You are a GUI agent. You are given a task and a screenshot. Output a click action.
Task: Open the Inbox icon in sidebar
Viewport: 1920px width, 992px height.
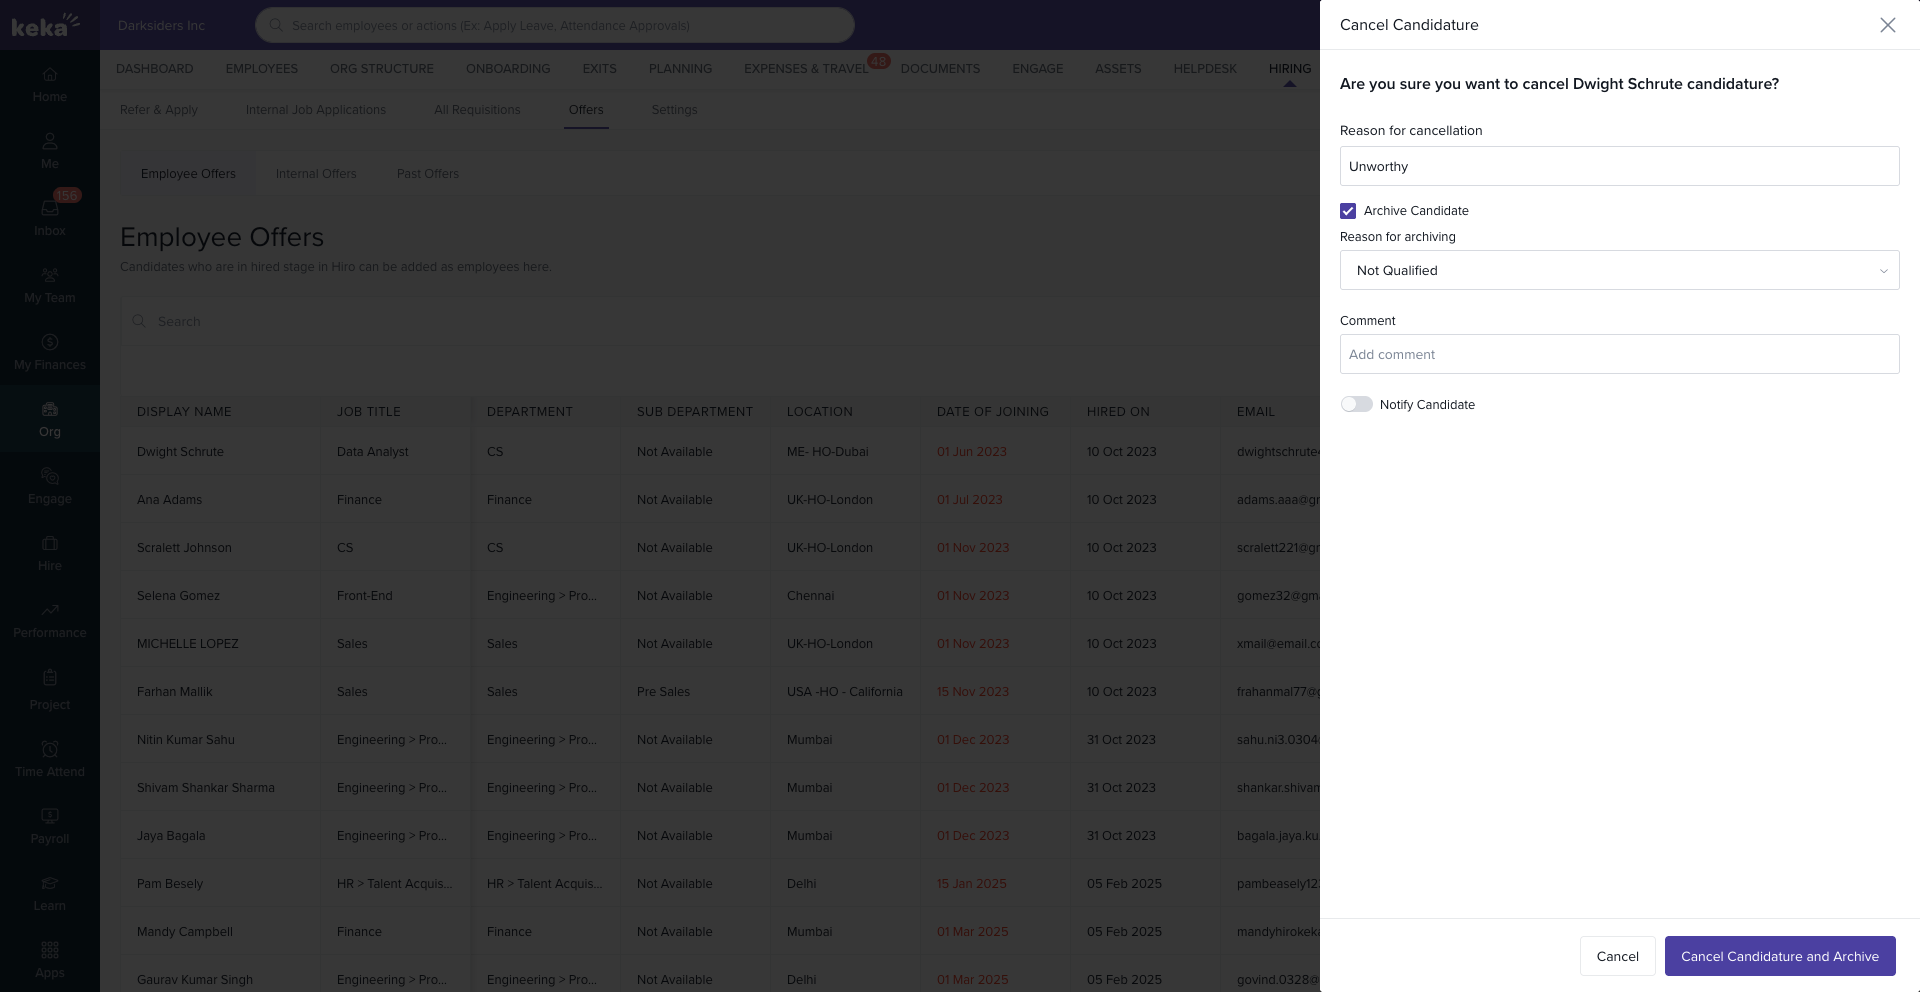(49, 209)
